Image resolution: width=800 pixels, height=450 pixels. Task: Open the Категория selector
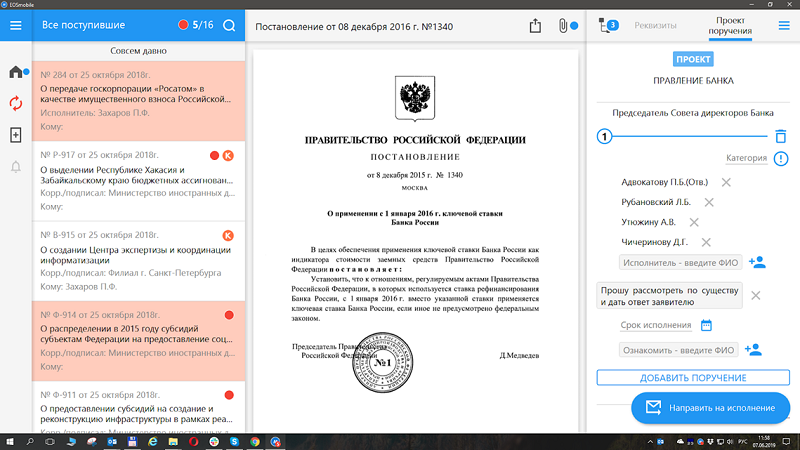point(746,158)
